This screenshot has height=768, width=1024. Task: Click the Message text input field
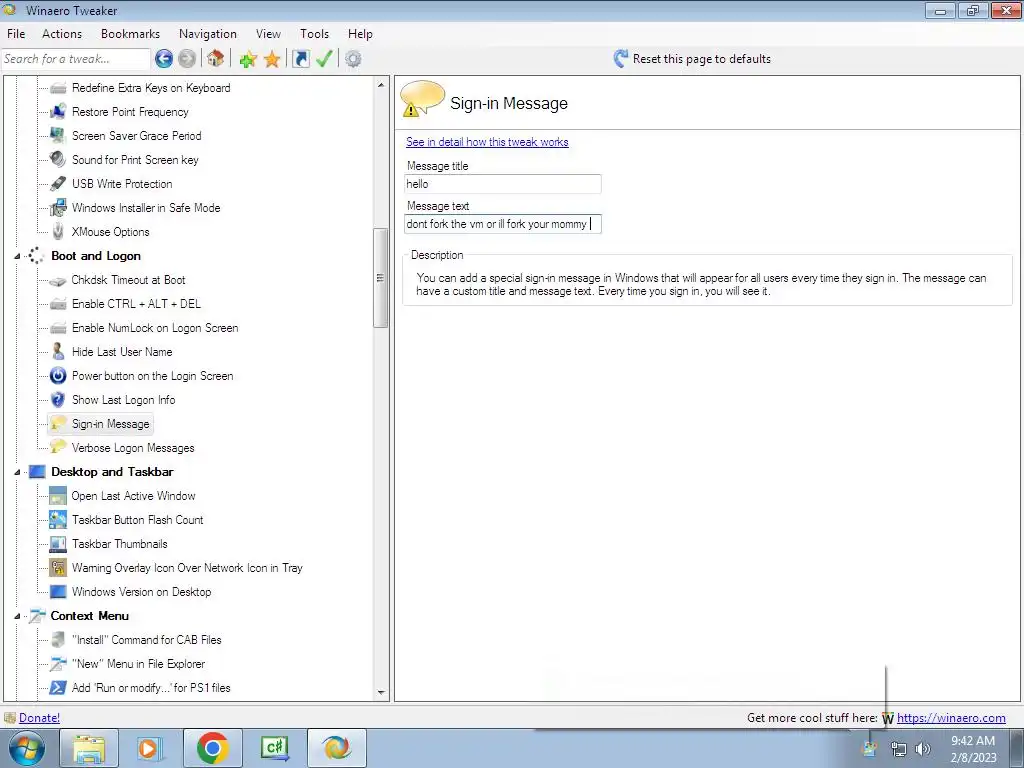click(502, 224)
